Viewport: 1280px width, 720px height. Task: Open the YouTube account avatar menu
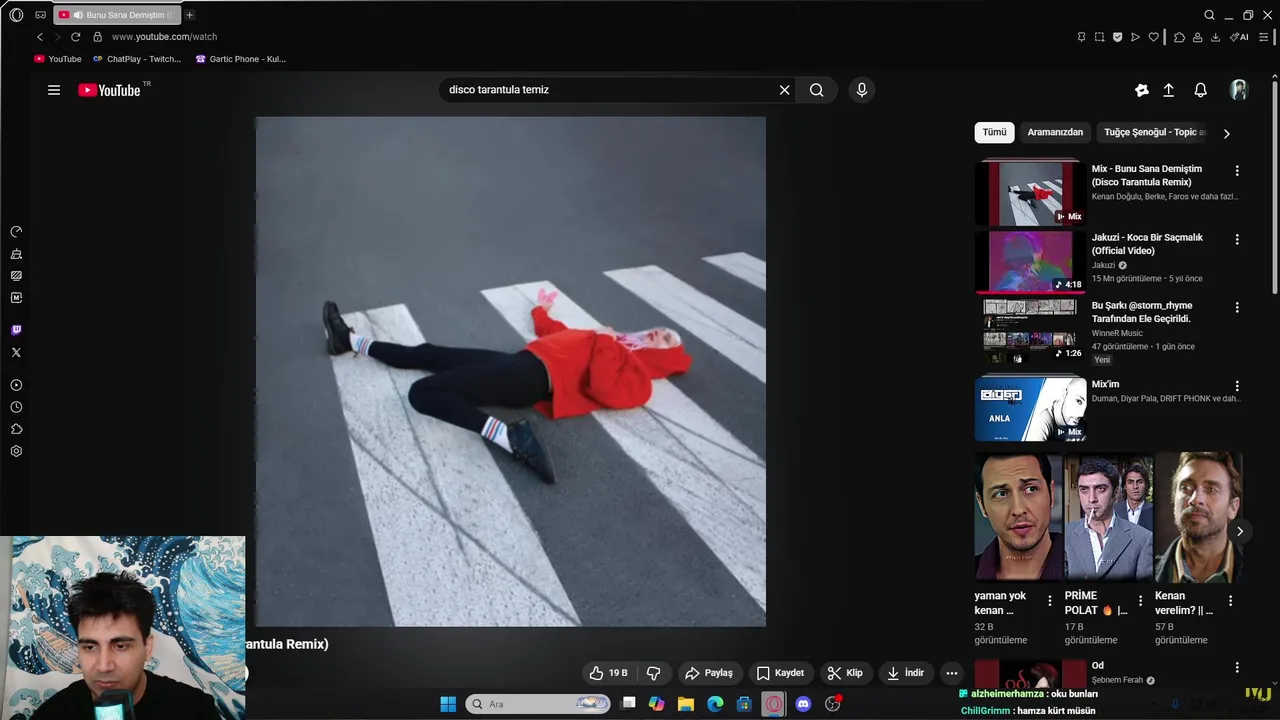pos(1239,90)
